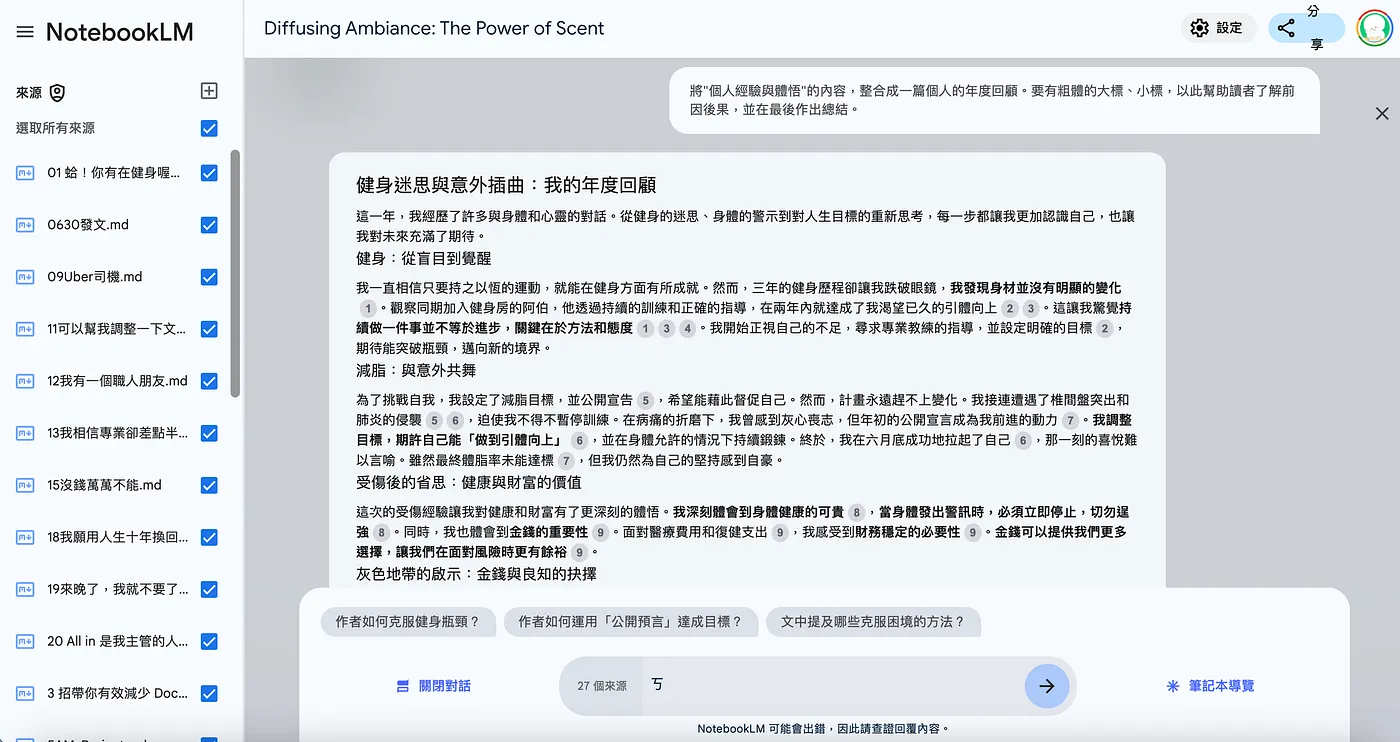Open source 11可以幫我調整一下文
This screenshot has height=742, width=1400.
[116, 329]
